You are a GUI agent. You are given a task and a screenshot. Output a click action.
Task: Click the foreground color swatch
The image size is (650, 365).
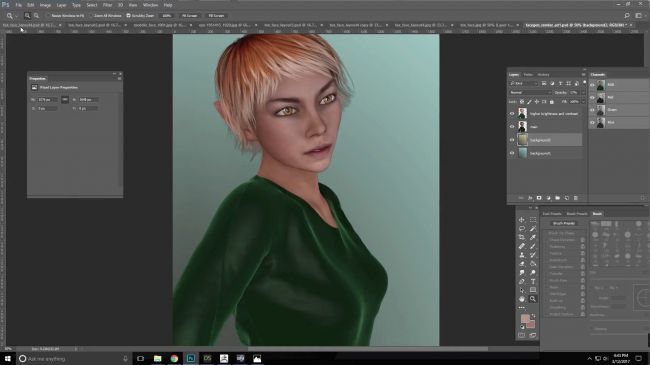tap(525, 319)
